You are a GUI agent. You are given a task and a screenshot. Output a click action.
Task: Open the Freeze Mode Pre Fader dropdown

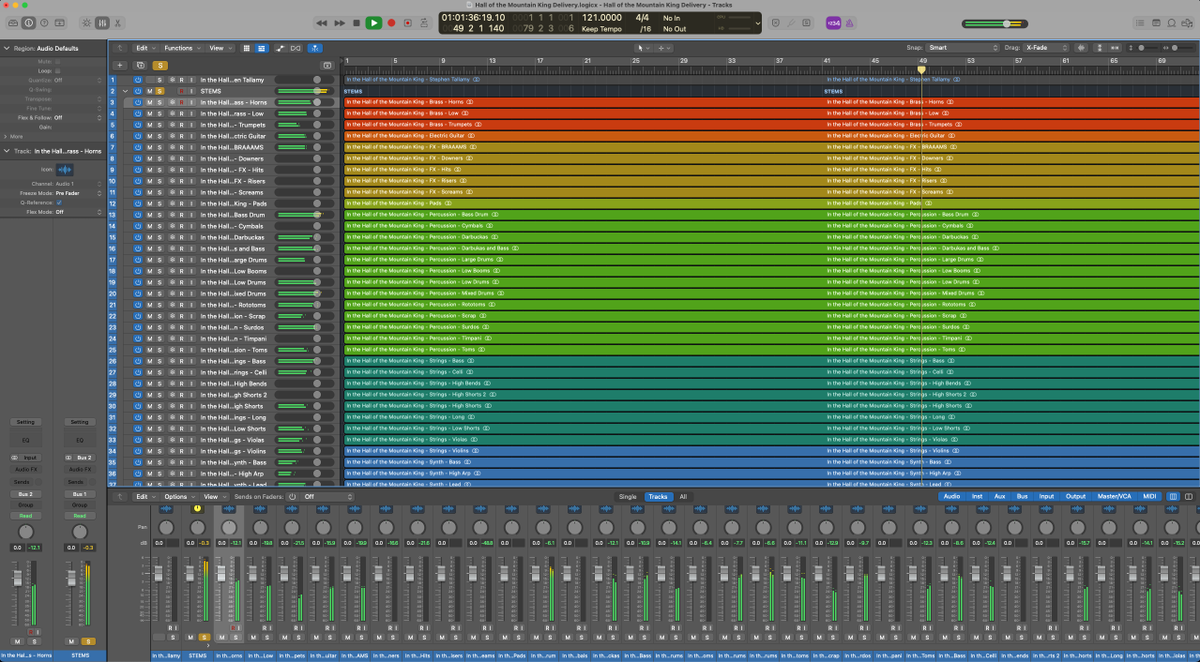(79, 193)
